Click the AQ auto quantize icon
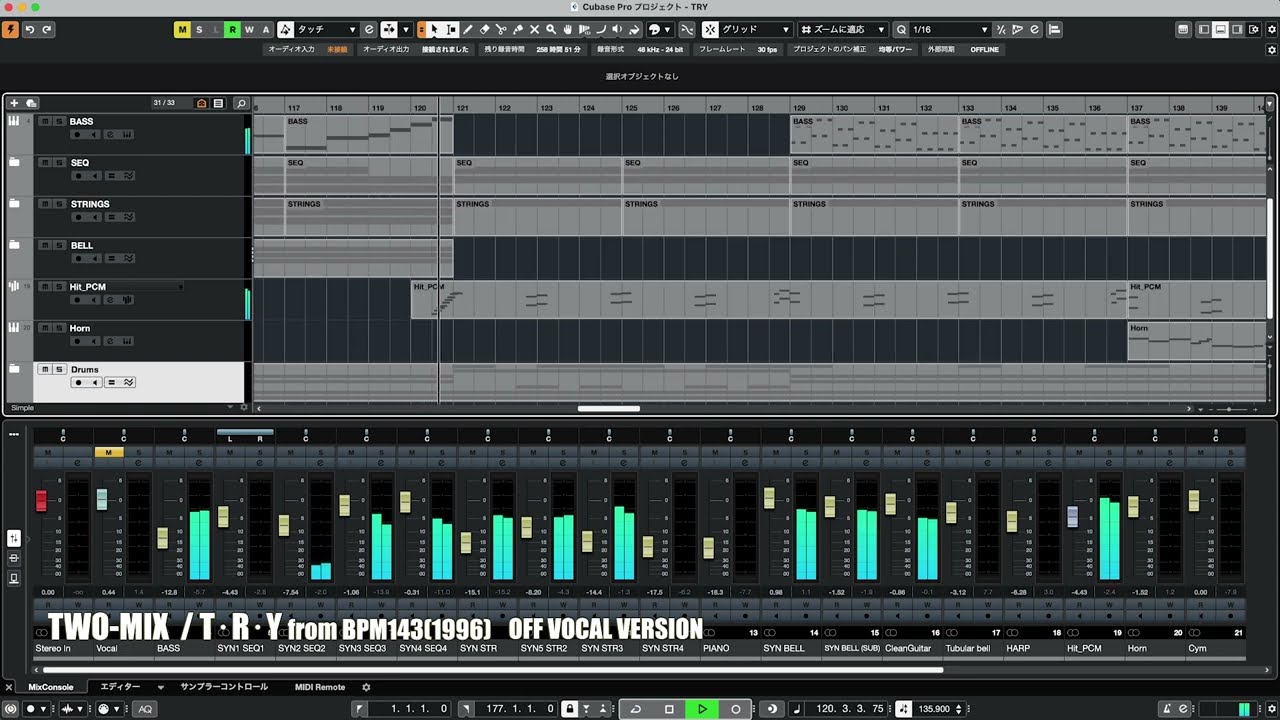 click(145, 709)
